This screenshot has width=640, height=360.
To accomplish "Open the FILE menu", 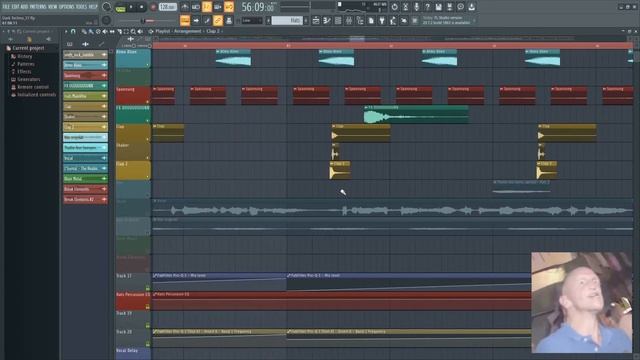I will [6, 7].
